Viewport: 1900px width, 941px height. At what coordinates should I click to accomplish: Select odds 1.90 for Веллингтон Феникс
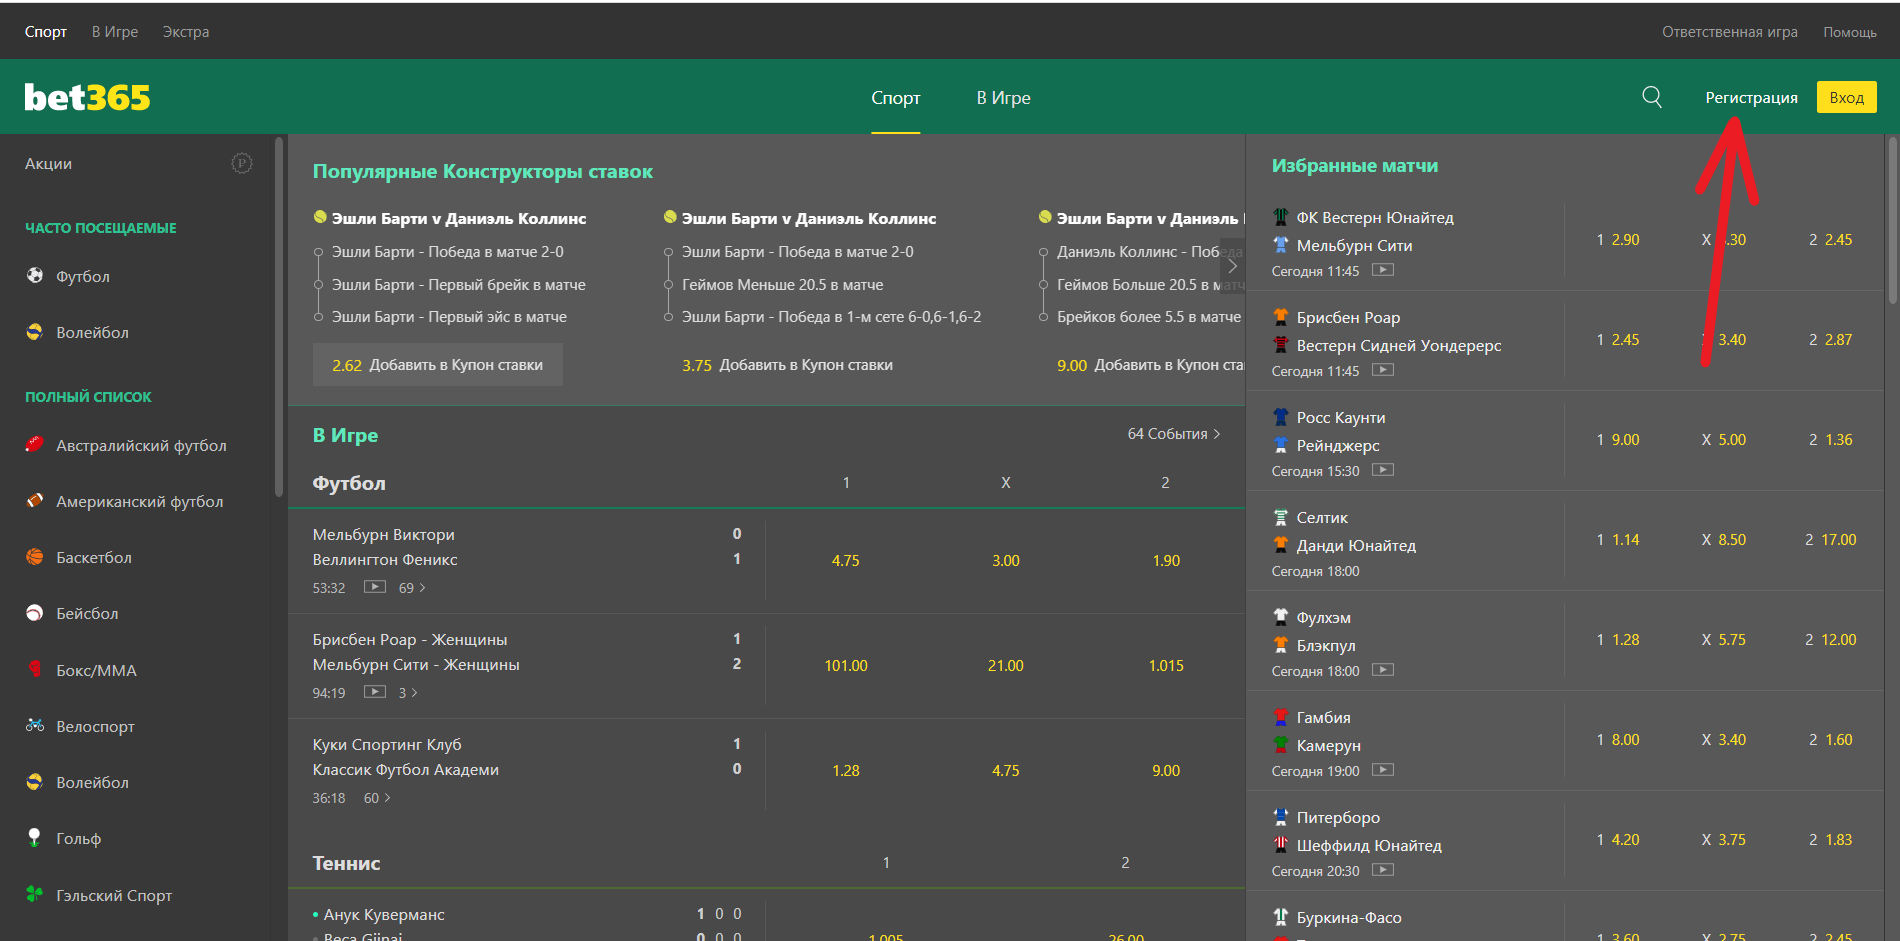tap(1165, 560)
